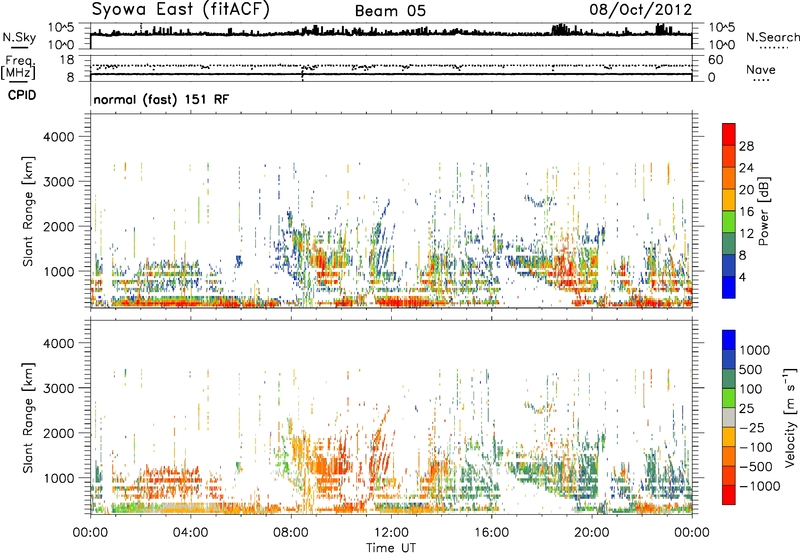Click the 'Nave' legend label
This screenshot has height=554, width=800.
pyautogui.click(x=761, y=69)
